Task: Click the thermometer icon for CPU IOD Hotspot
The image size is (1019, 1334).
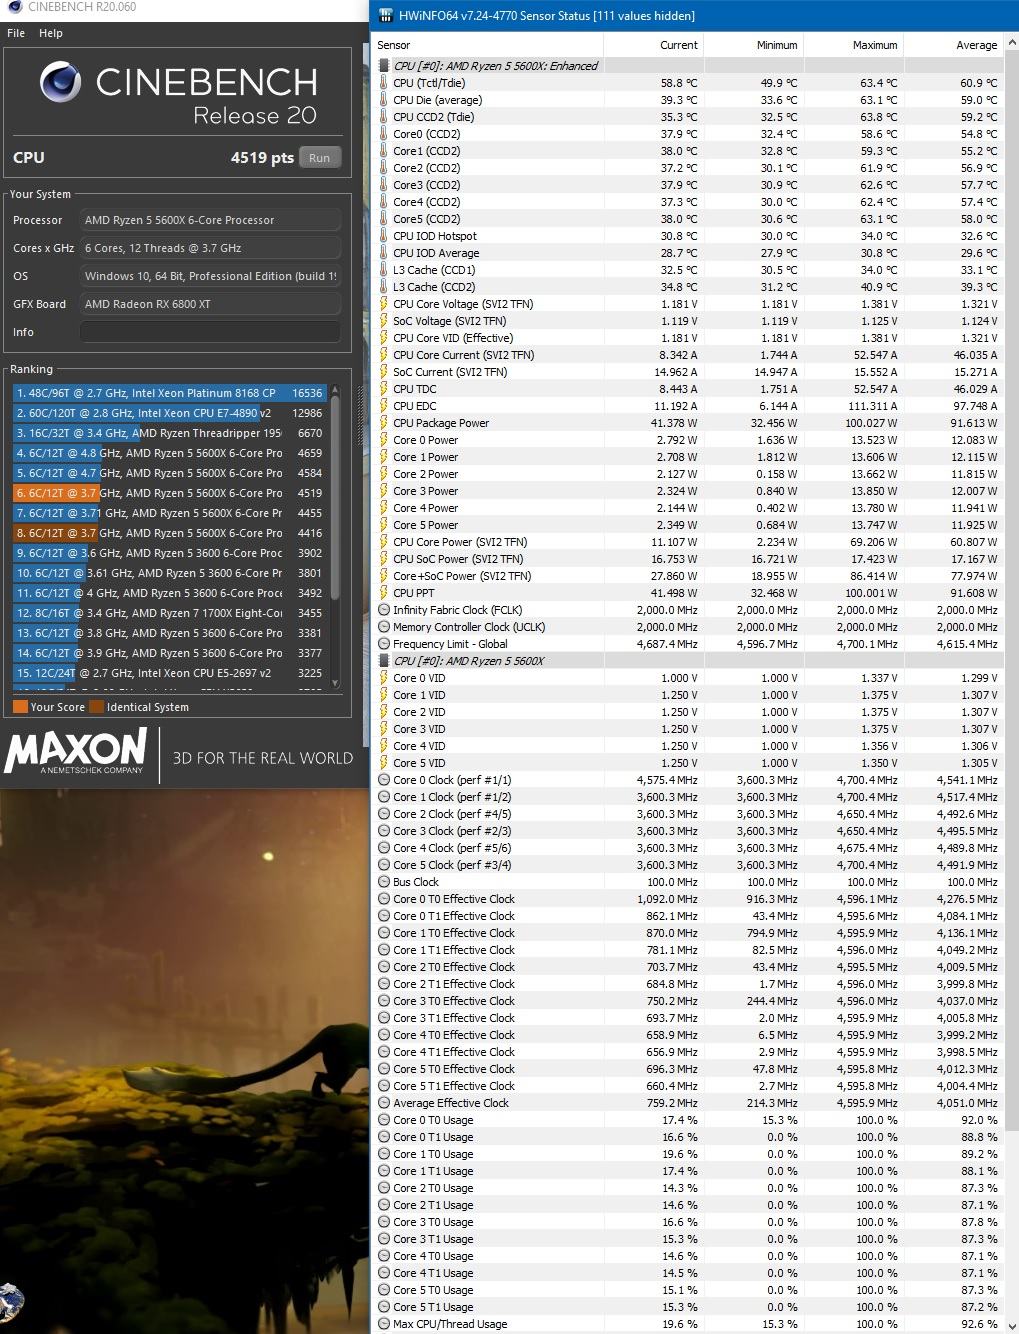Action: pyautogui.click(x=384, y=236)
